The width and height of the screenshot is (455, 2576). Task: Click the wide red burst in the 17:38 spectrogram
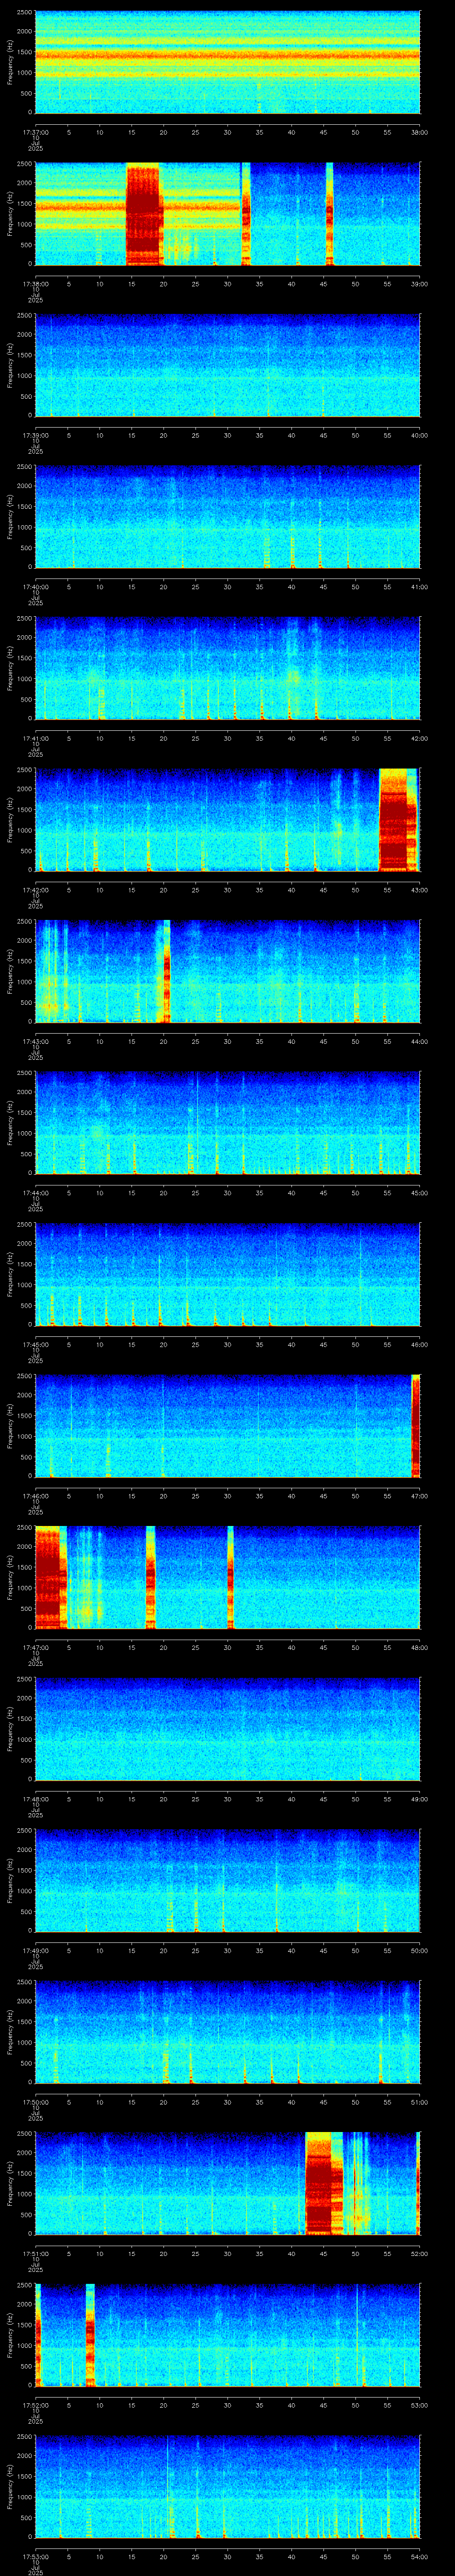(144, 214)
